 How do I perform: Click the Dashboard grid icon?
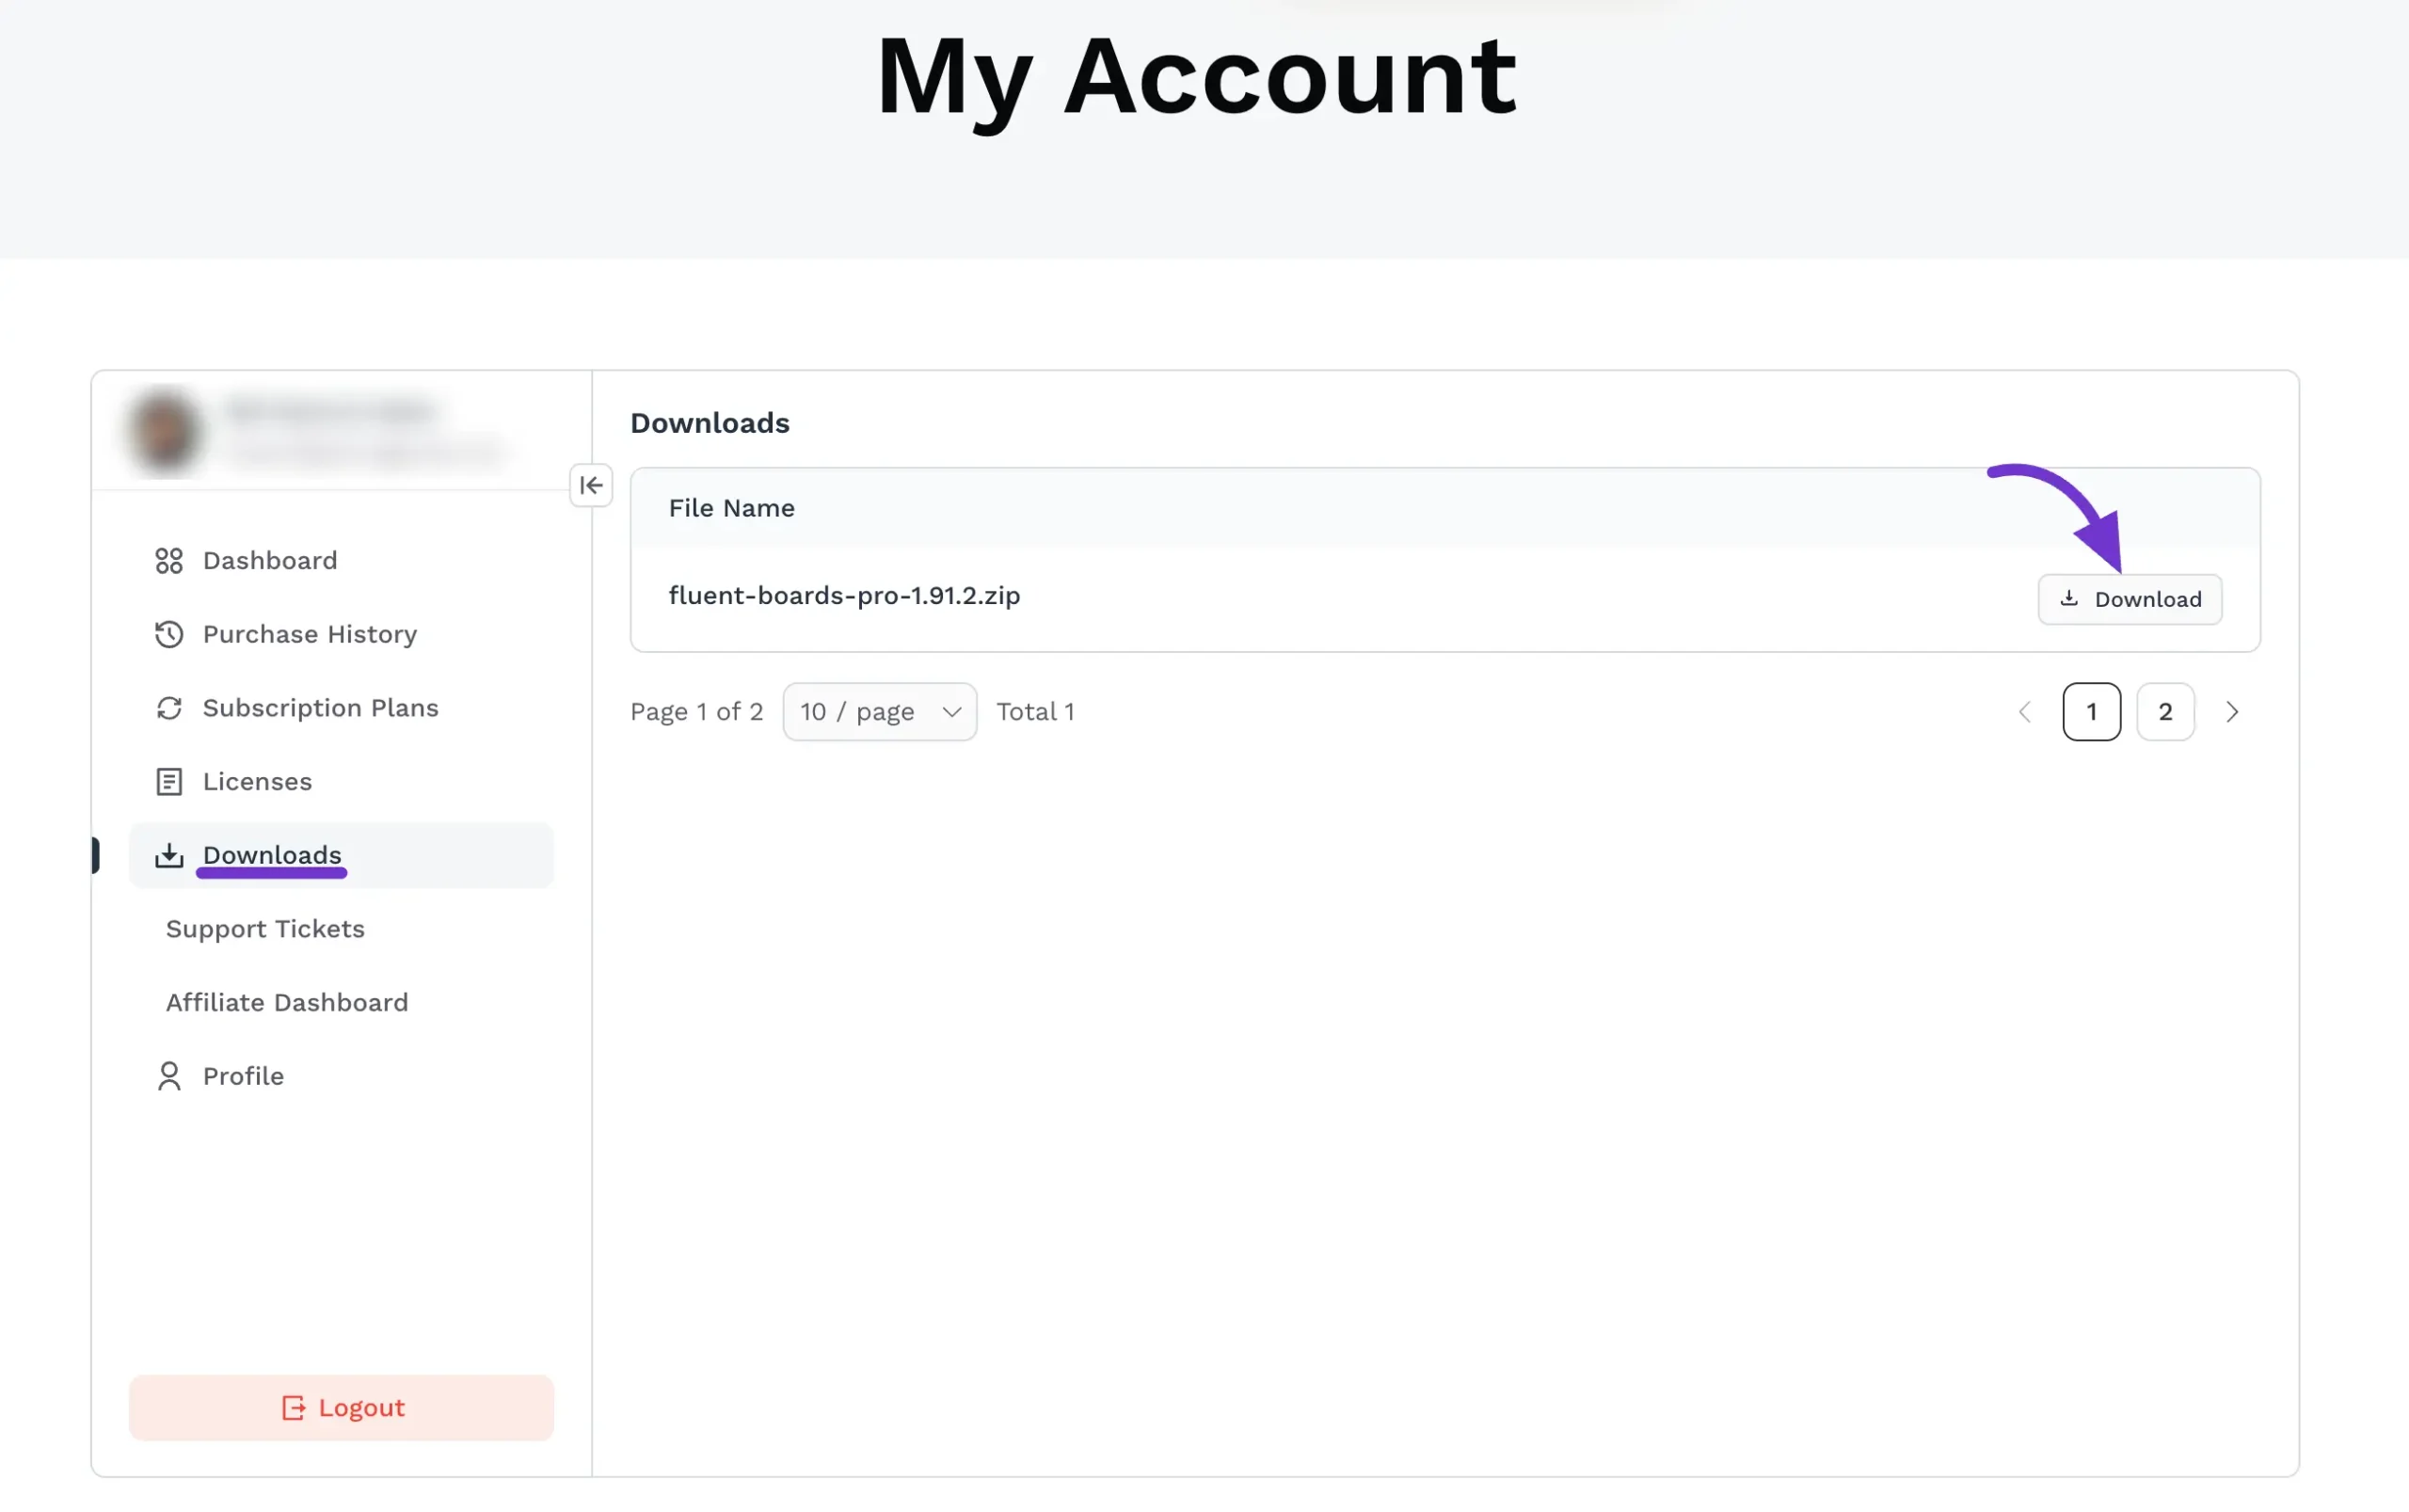(x=169, y=561)
